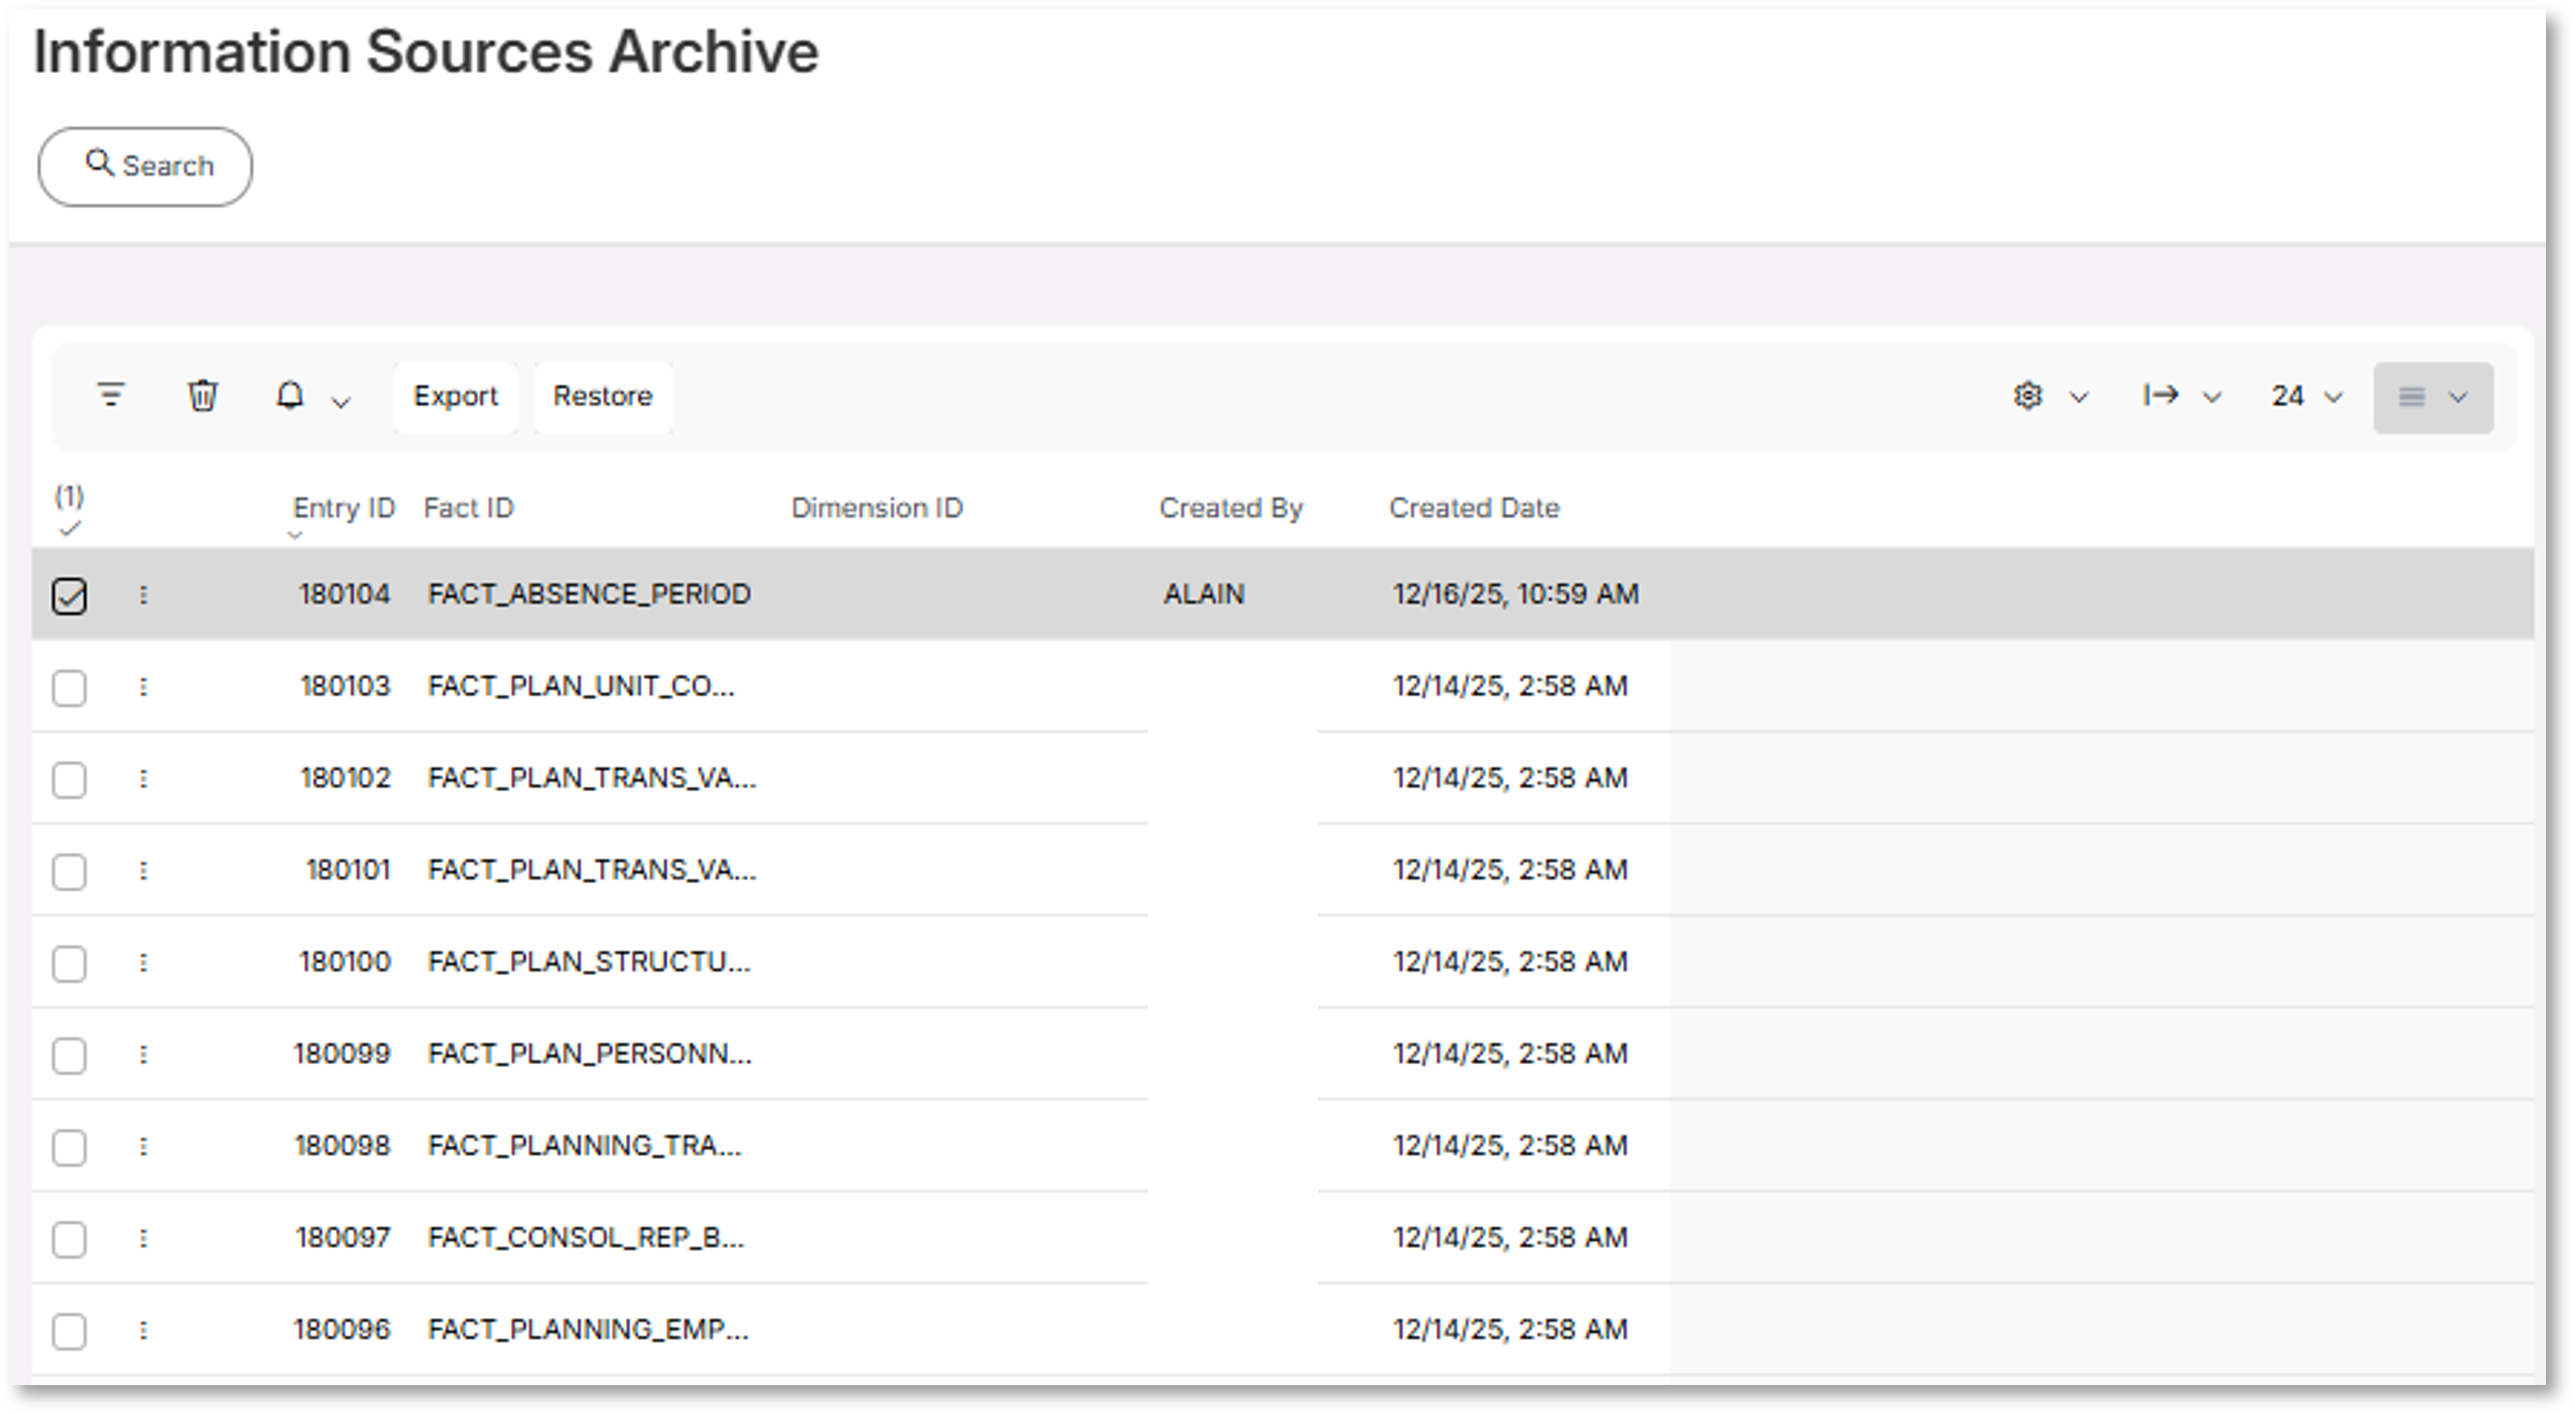Check the checkbox for entry 180100
The image size is (2575, 1414).
click(69, 964)
